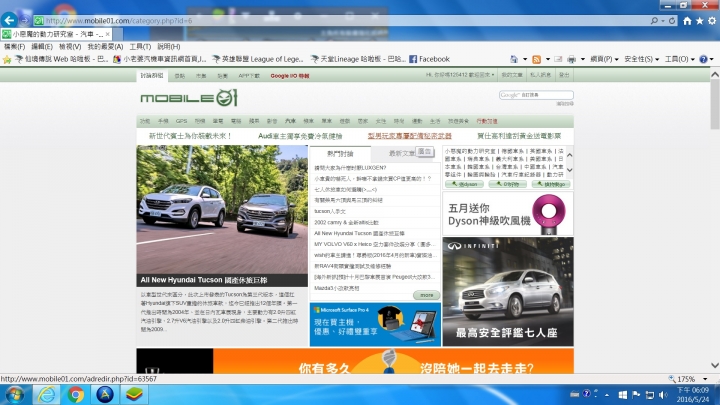The image size is (720, 405).
Task: Open the Hyundai Tucson article photo
Action: click(222, 210)
